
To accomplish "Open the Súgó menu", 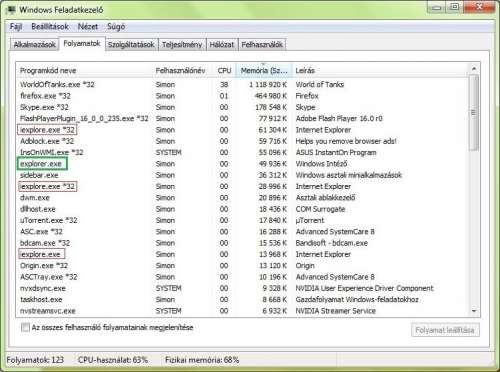I will point(116,27).
